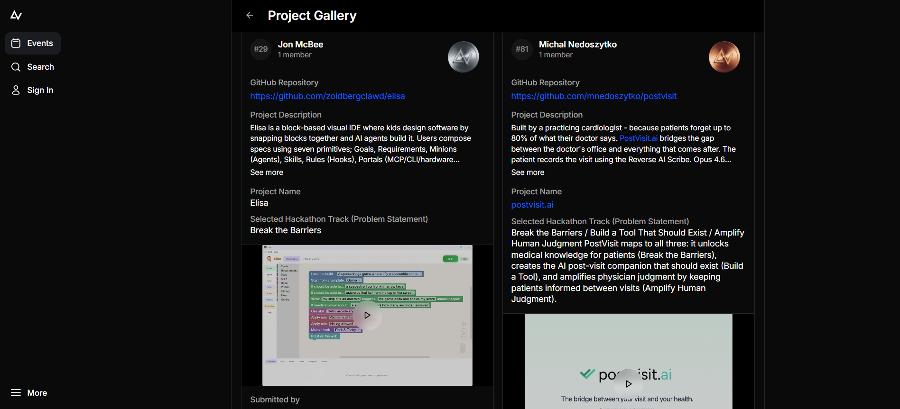Select Michal Nedoszytko's name heading
900x409 pixels.
[579, 44]
